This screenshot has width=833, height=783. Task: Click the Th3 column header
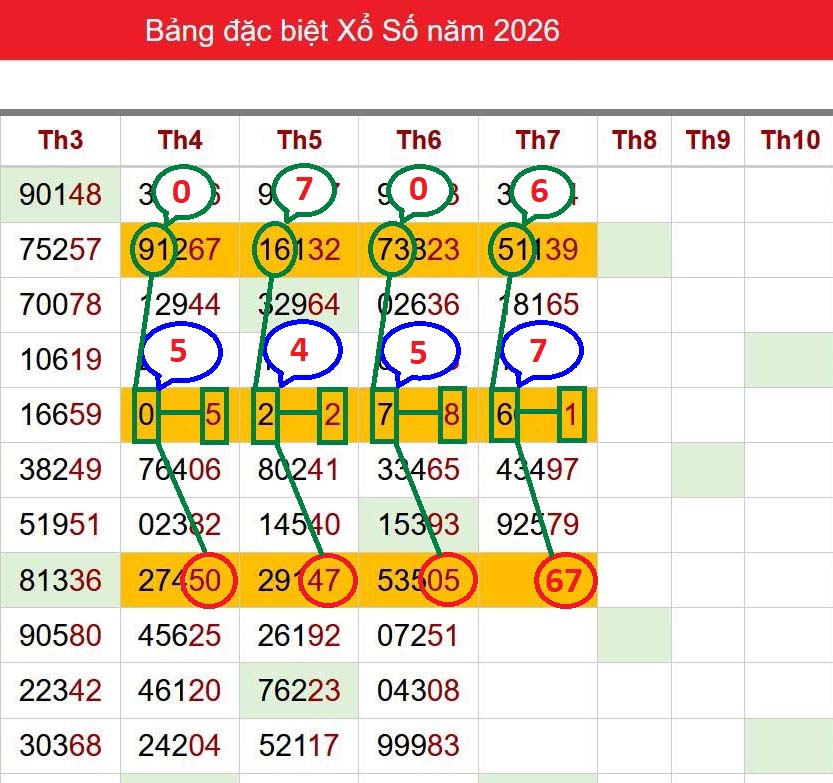pyautogui.click(x=60, y=140)
